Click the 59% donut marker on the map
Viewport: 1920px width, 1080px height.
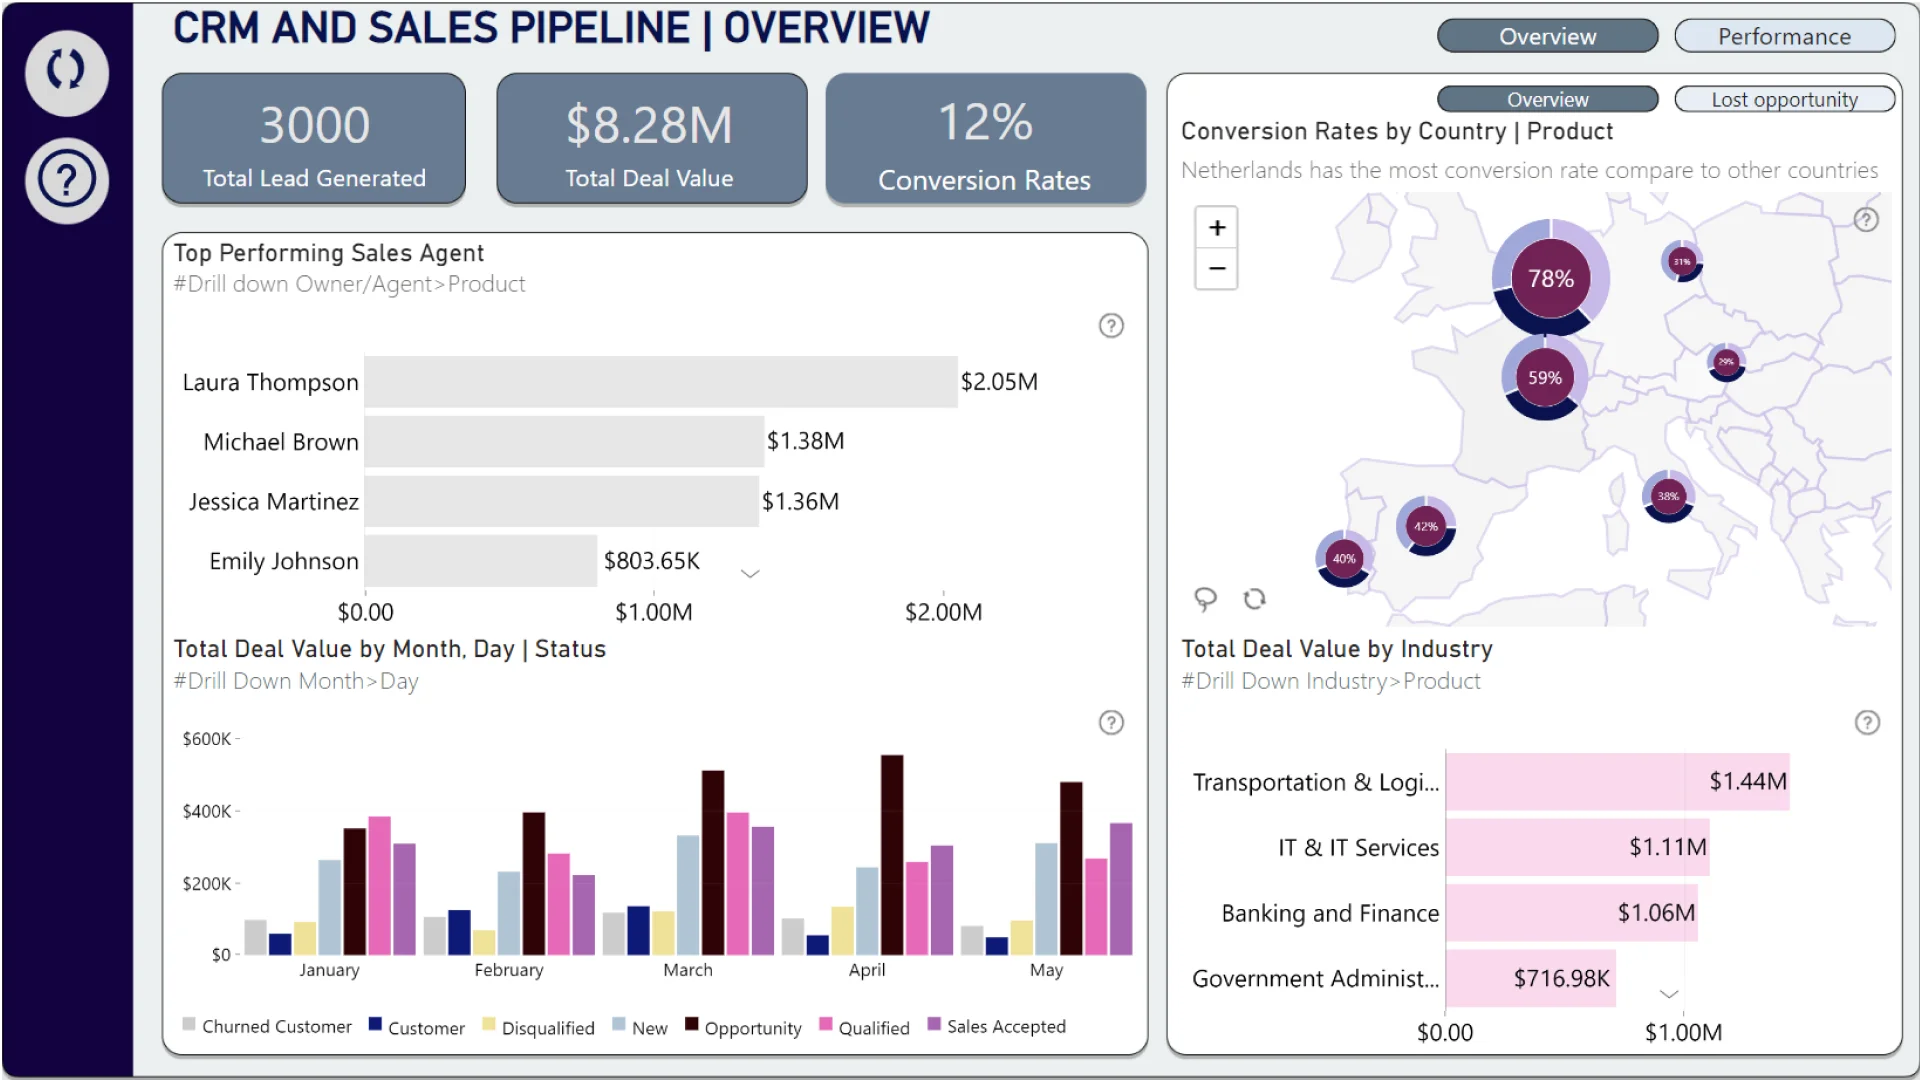click(1544, 378)
